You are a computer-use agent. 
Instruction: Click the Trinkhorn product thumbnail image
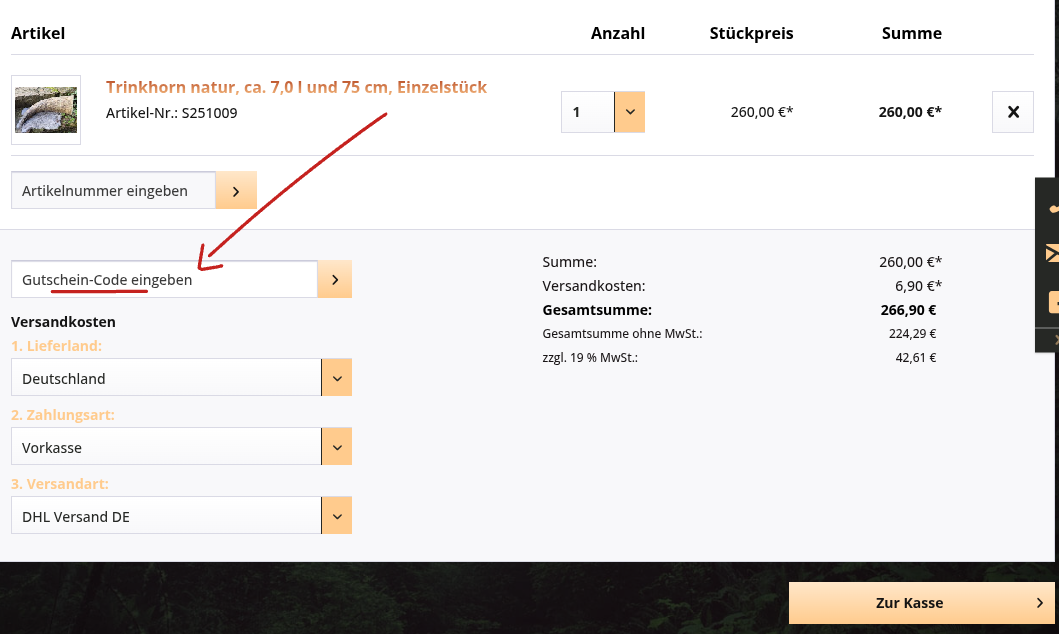click(46, 110)
